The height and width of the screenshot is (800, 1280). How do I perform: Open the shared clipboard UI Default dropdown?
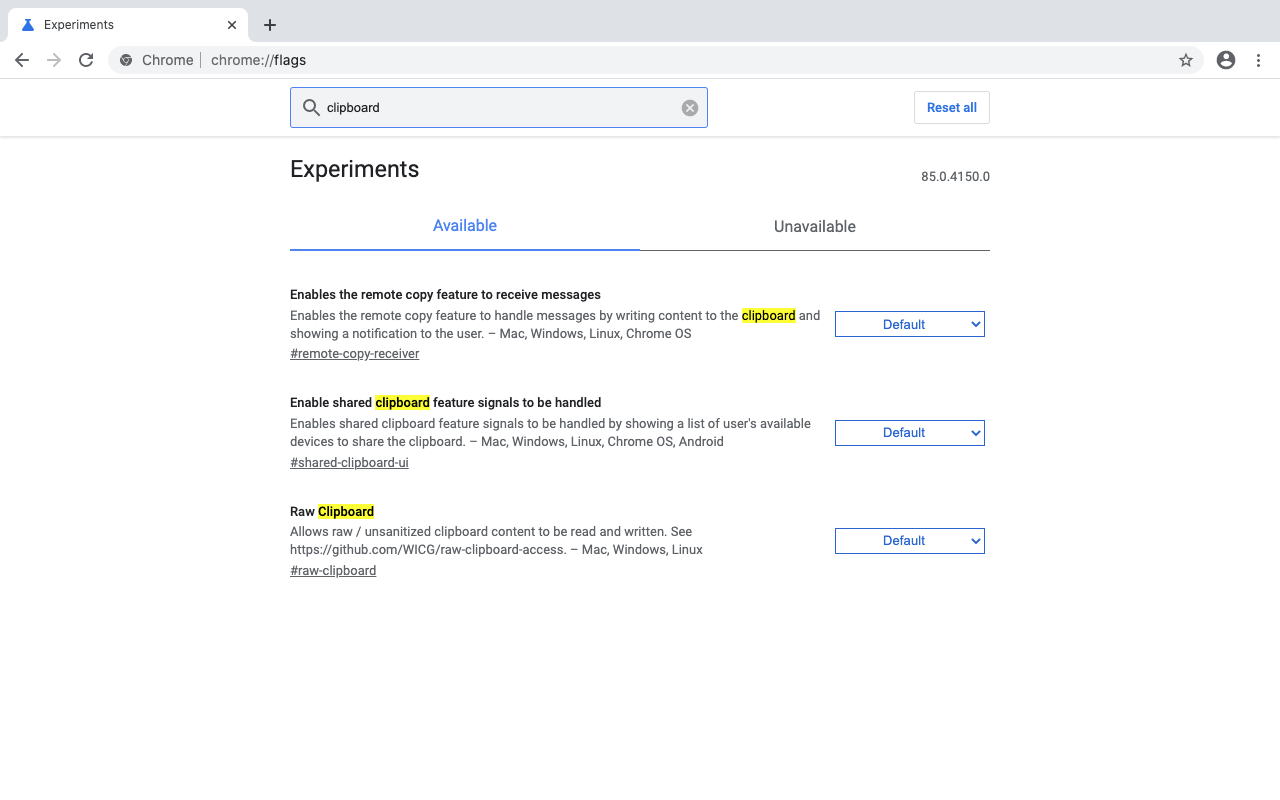tap(909, 433)
